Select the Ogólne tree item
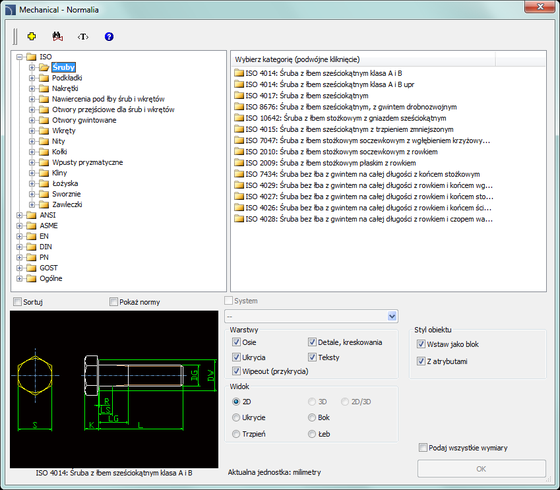 51,278
